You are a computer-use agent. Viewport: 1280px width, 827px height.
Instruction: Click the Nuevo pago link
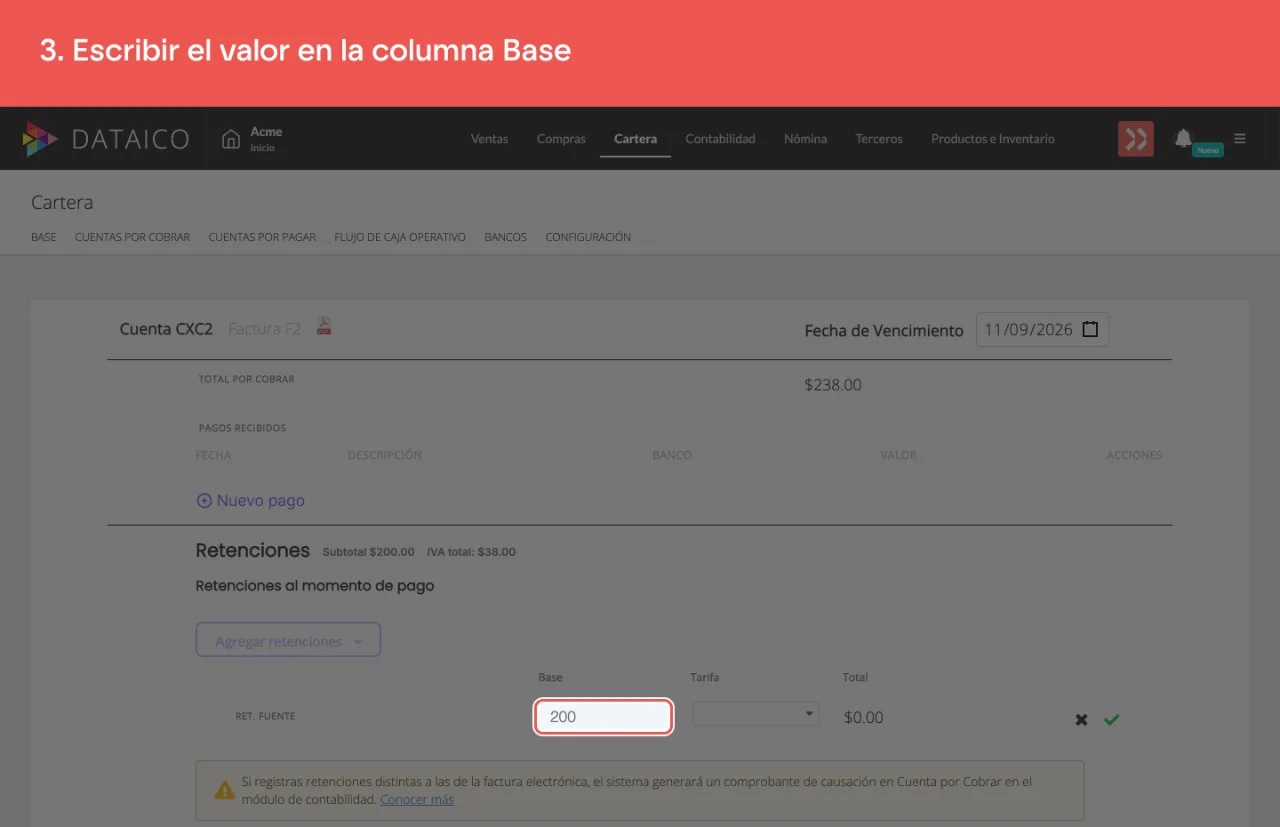coord(251,500)
